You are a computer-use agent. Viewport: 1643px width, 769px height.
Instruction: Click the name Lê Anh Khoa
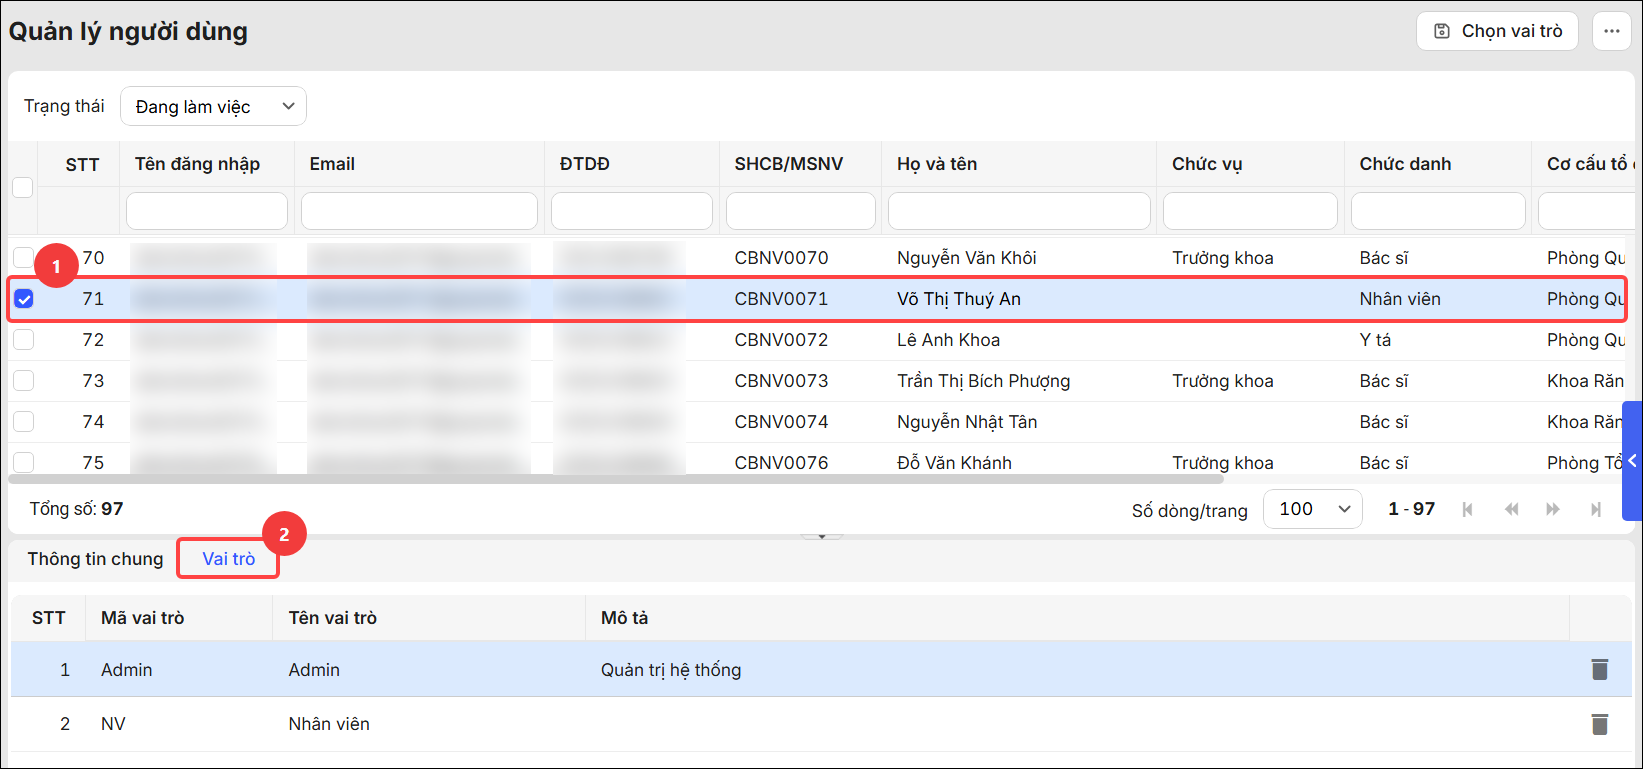pos(948,340)
